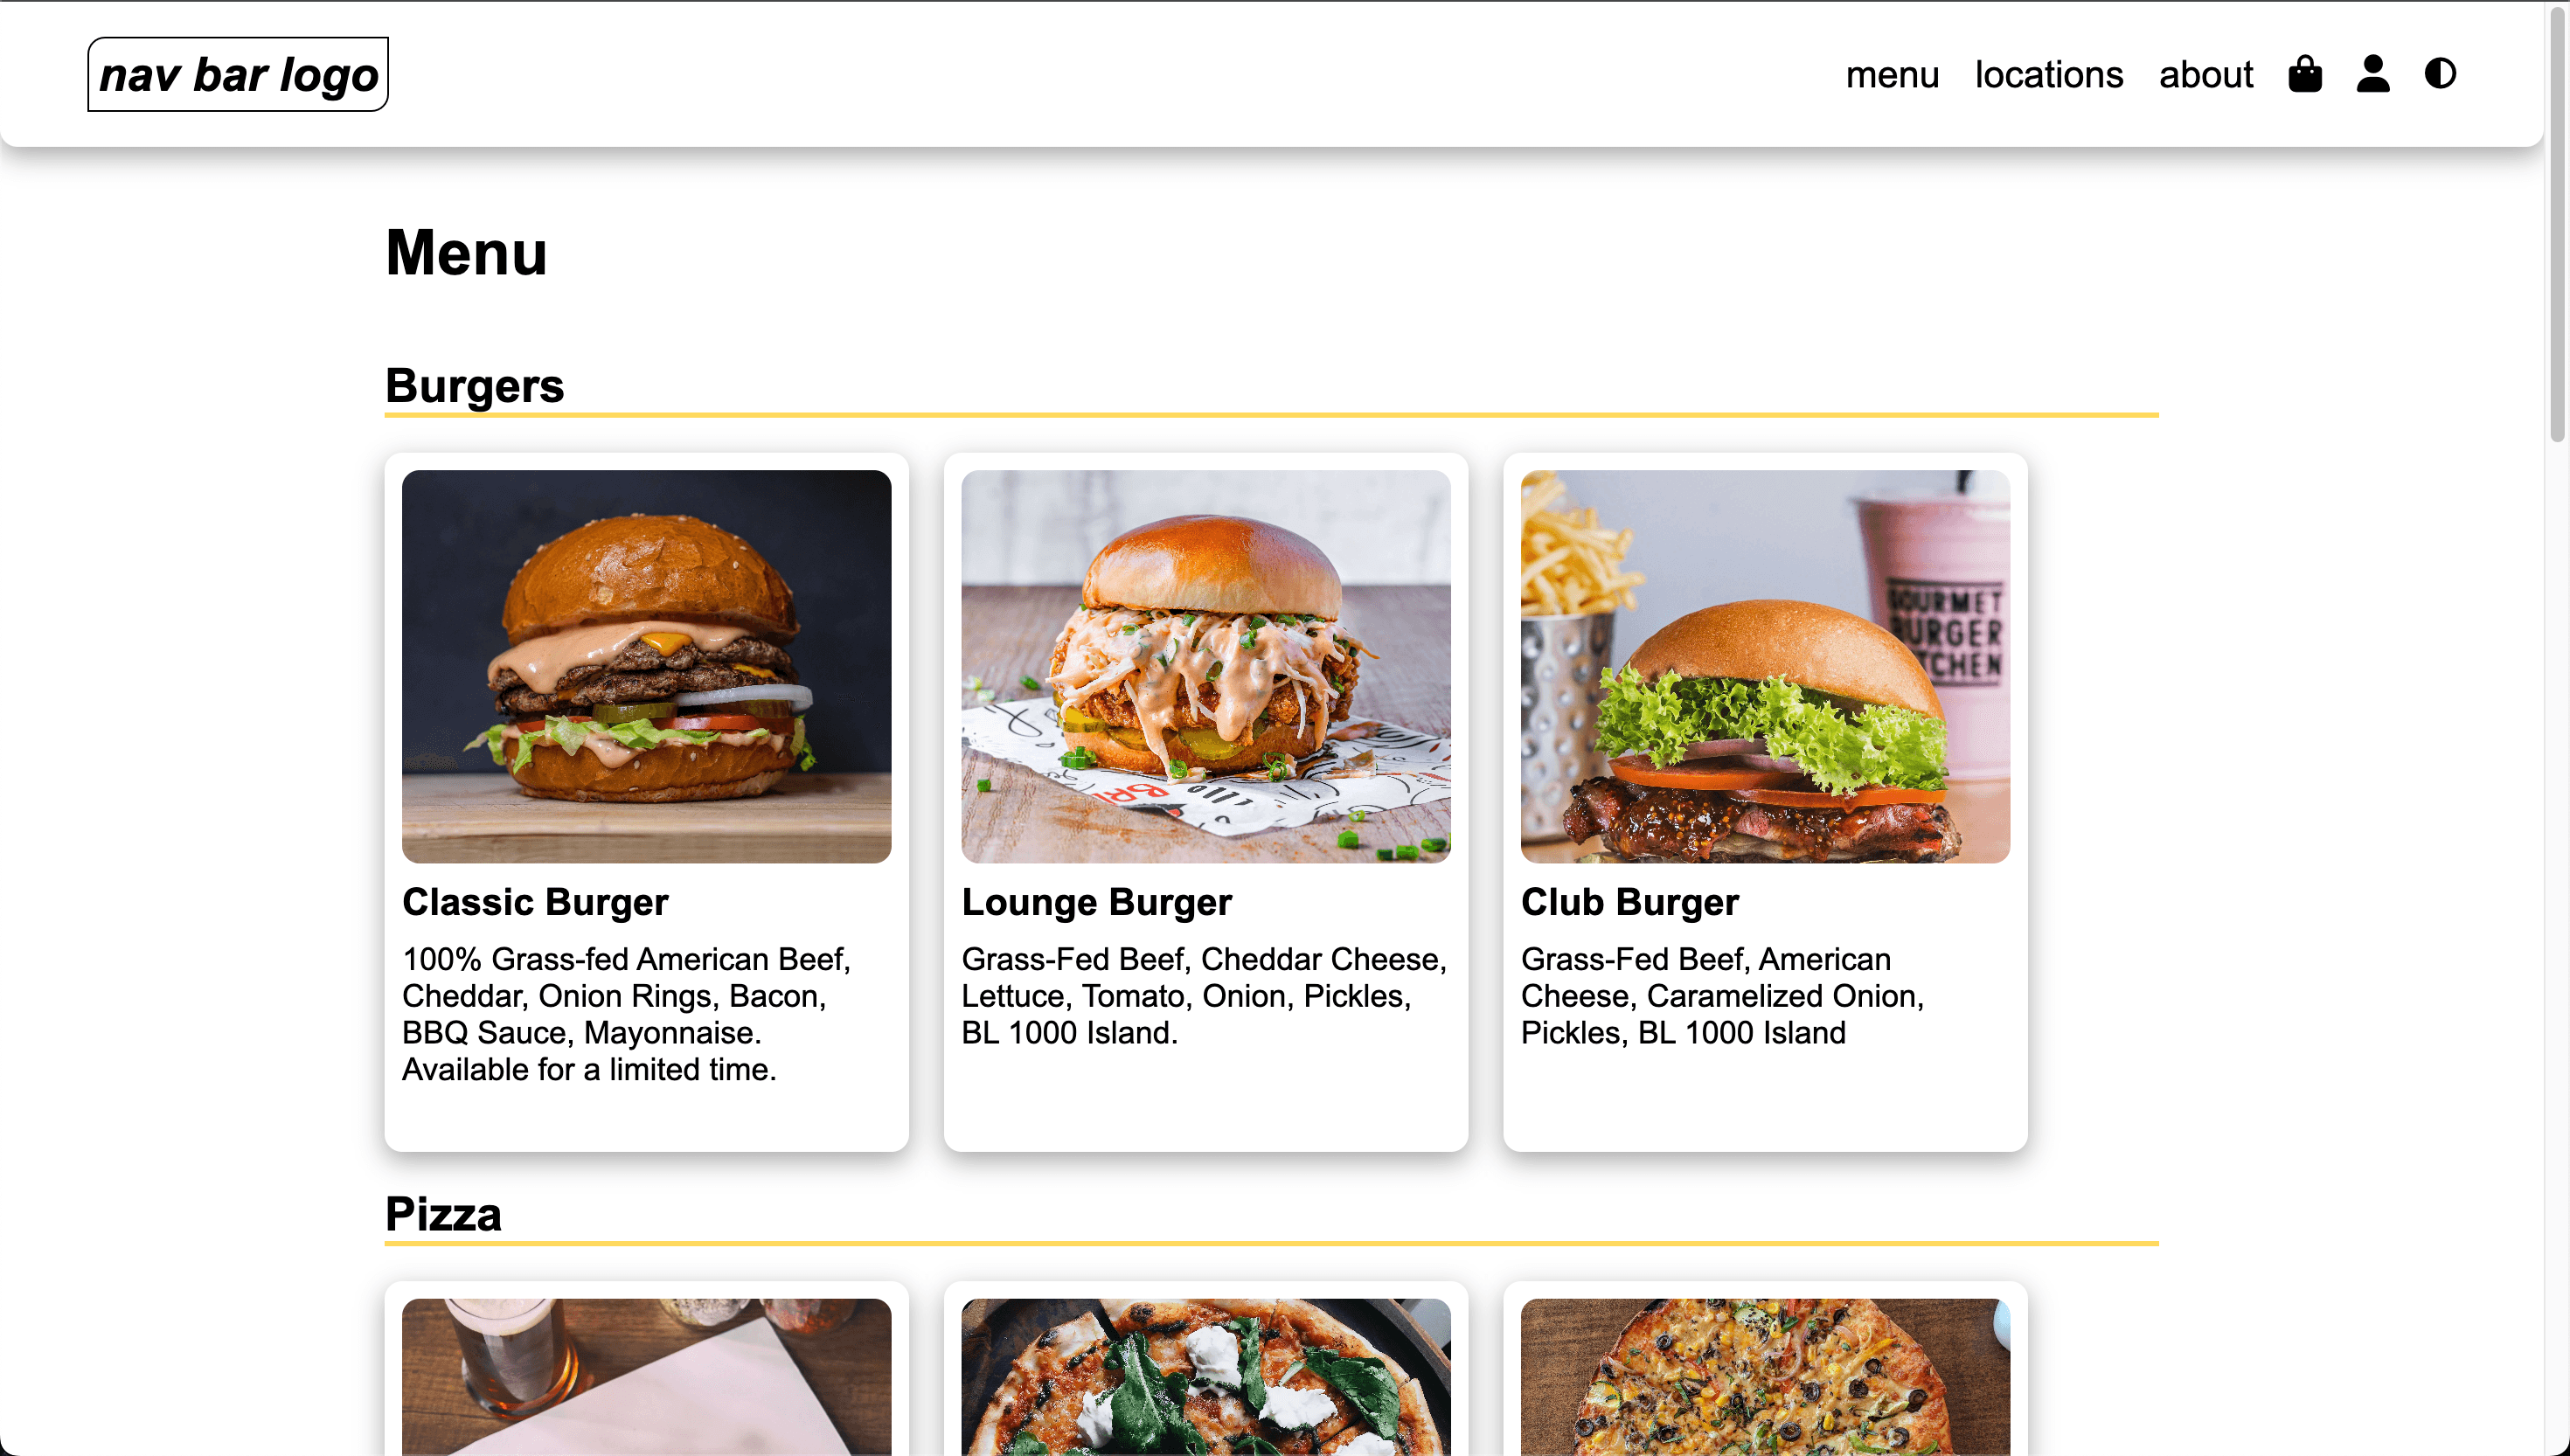Expand the Pizza category section
The height and width of the screenshot is (1456, 2570).
pos(443,1214)
